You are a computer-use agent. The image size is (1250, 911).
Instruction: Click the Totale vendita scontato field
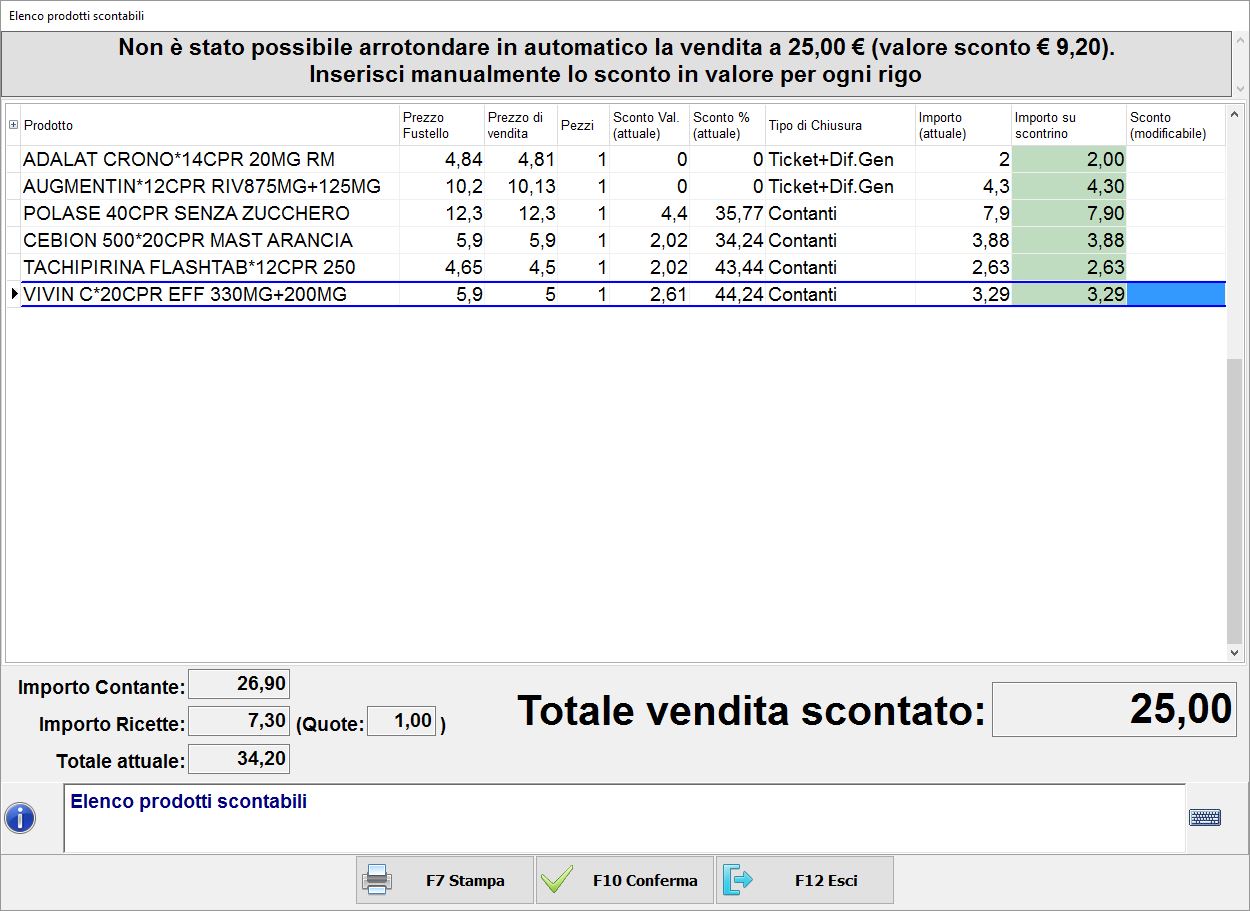point(1113,709)
